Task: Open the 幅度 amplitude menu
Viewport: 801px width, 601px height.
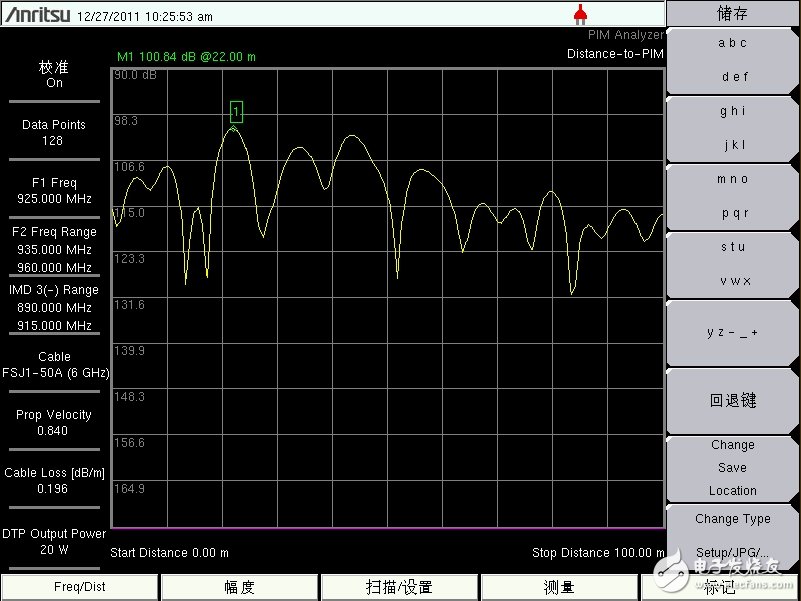Action: pyautogui.click(x=240, y=587)
